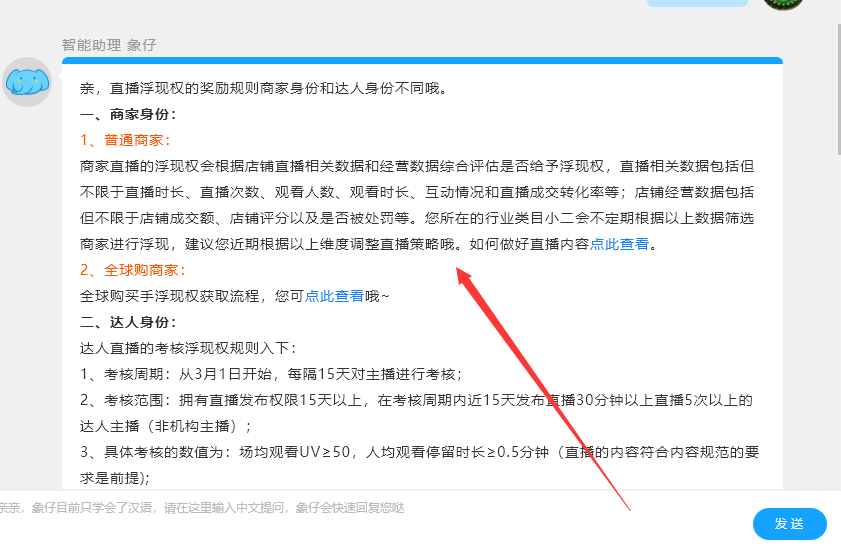Click the 发送 button

pos(790,524)
